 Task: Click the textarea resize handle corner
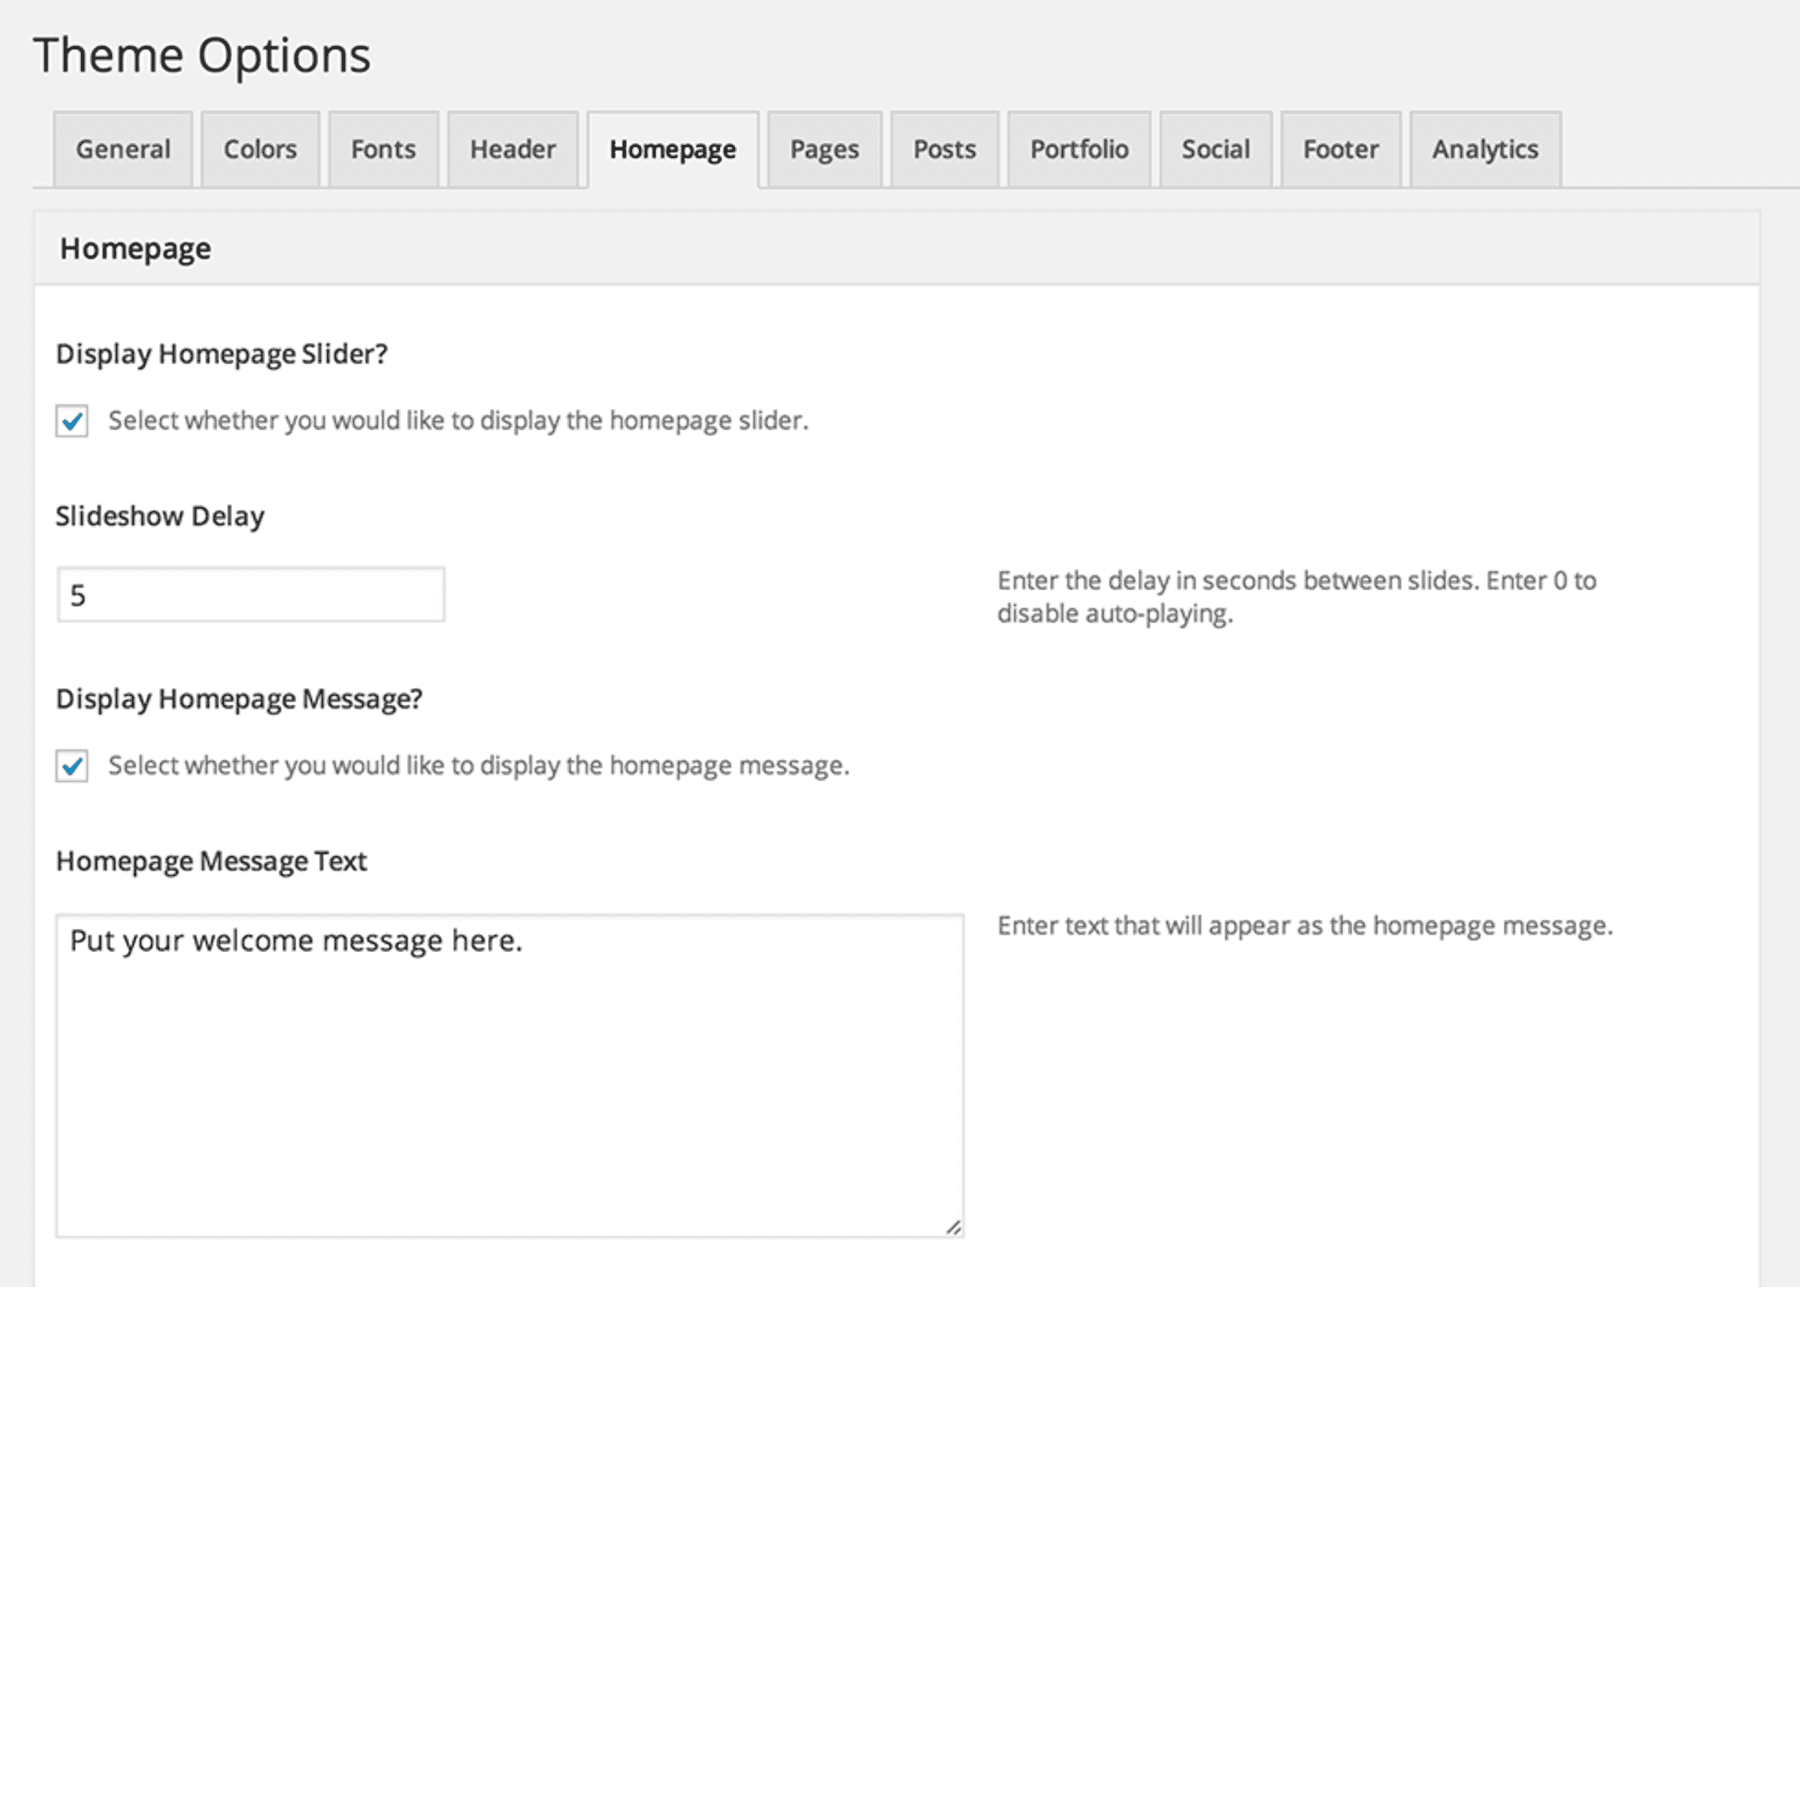[953, 1227]
